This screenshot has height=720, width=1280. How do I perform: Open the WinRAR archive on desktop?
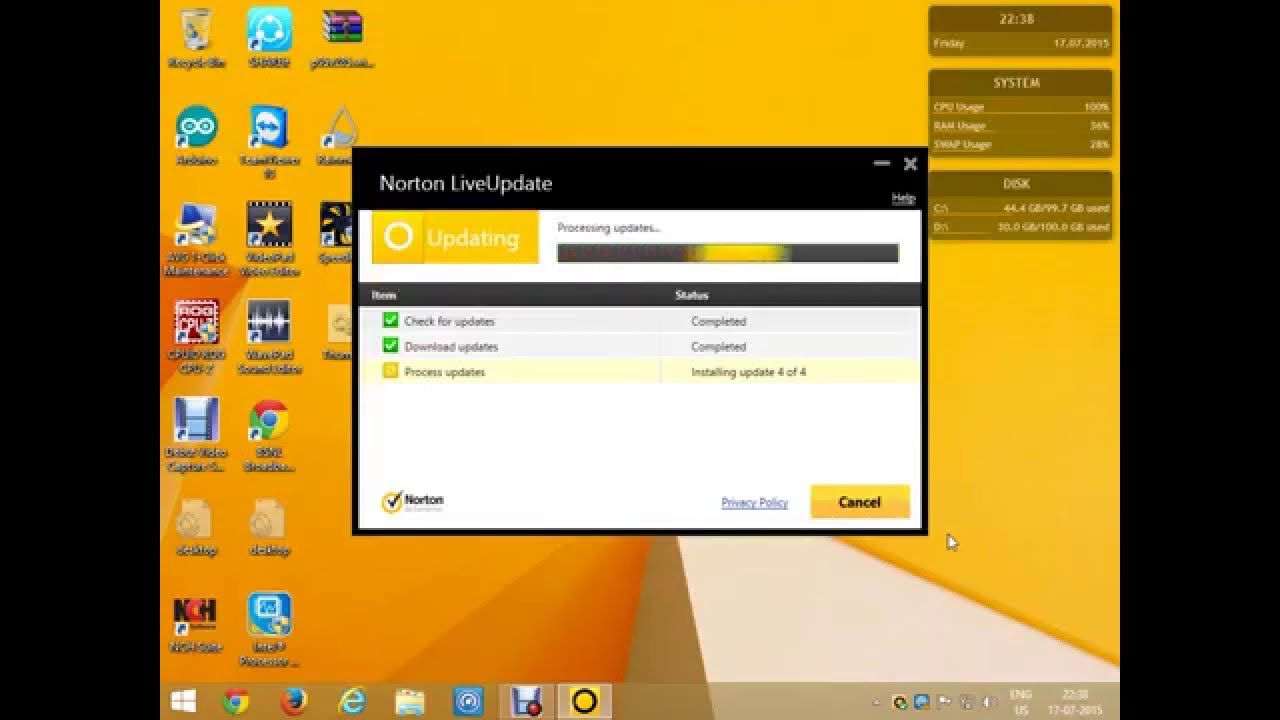pos(342,39)
